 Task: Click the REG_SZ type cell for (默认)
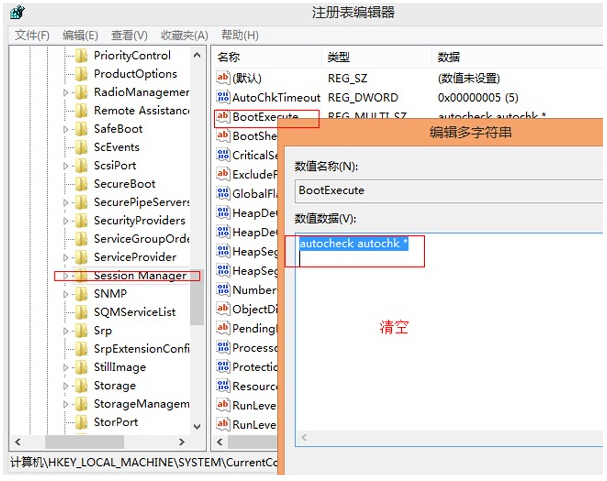click(x=348, y=79)
